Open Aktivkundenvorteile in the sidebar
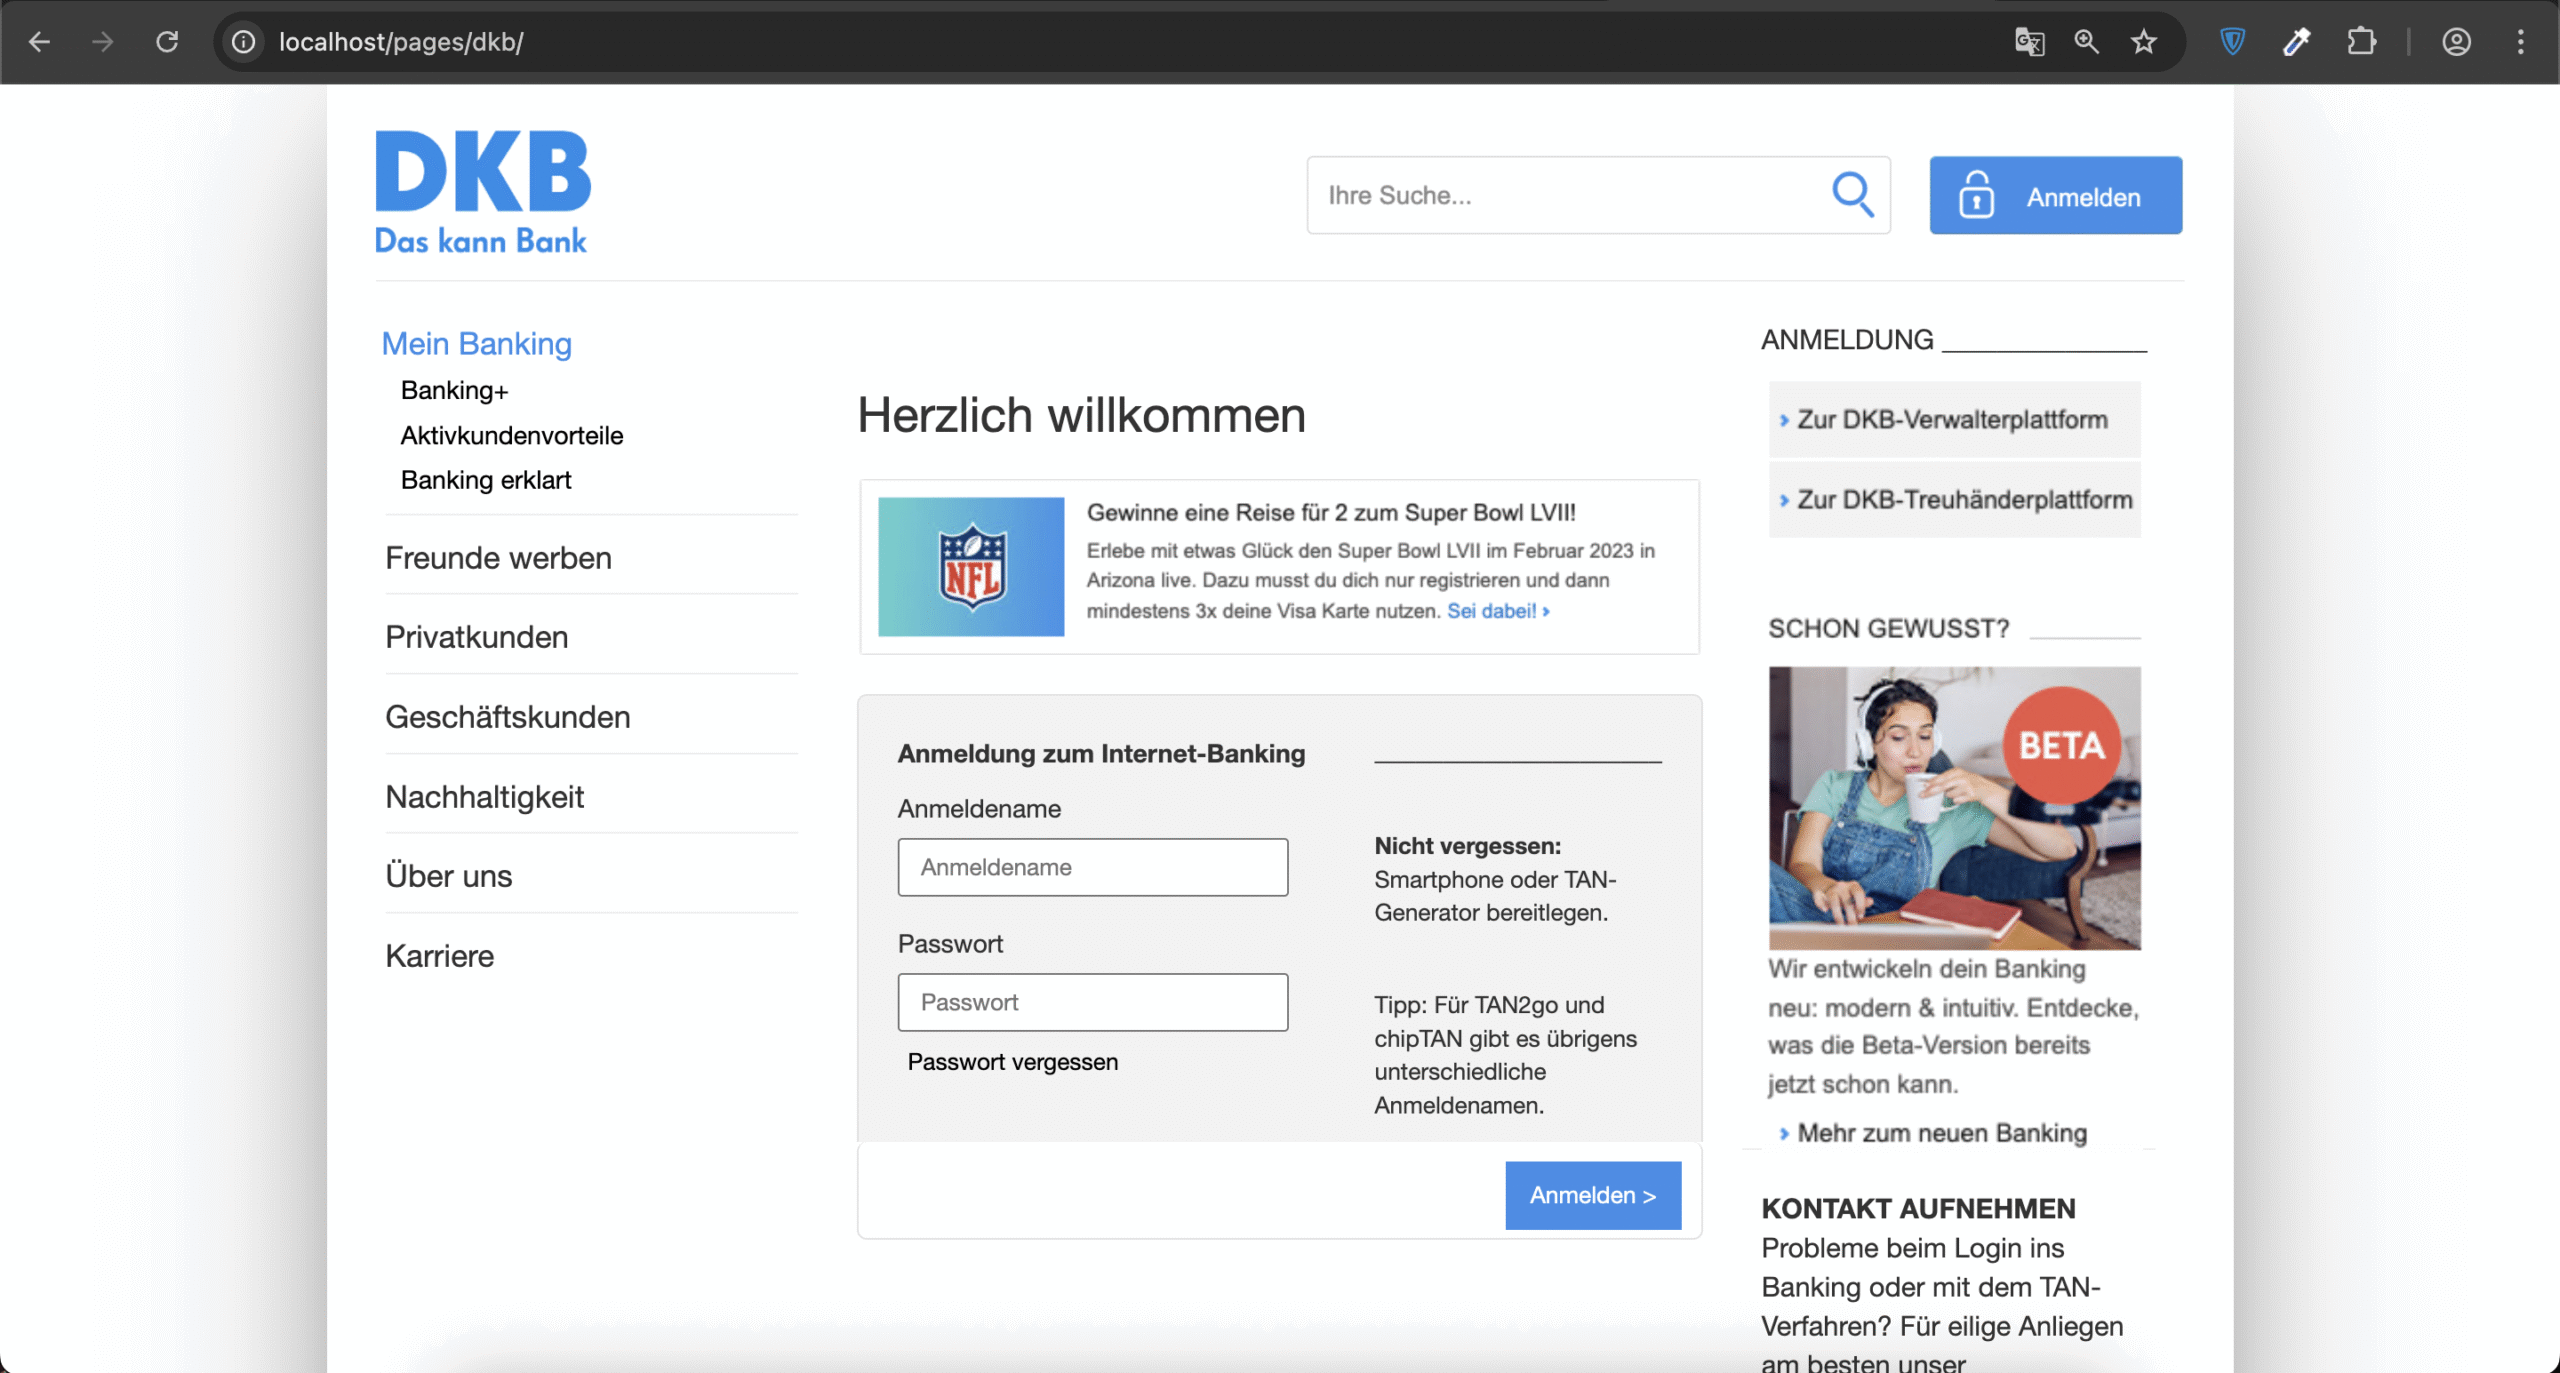 (x=512, y=436)
